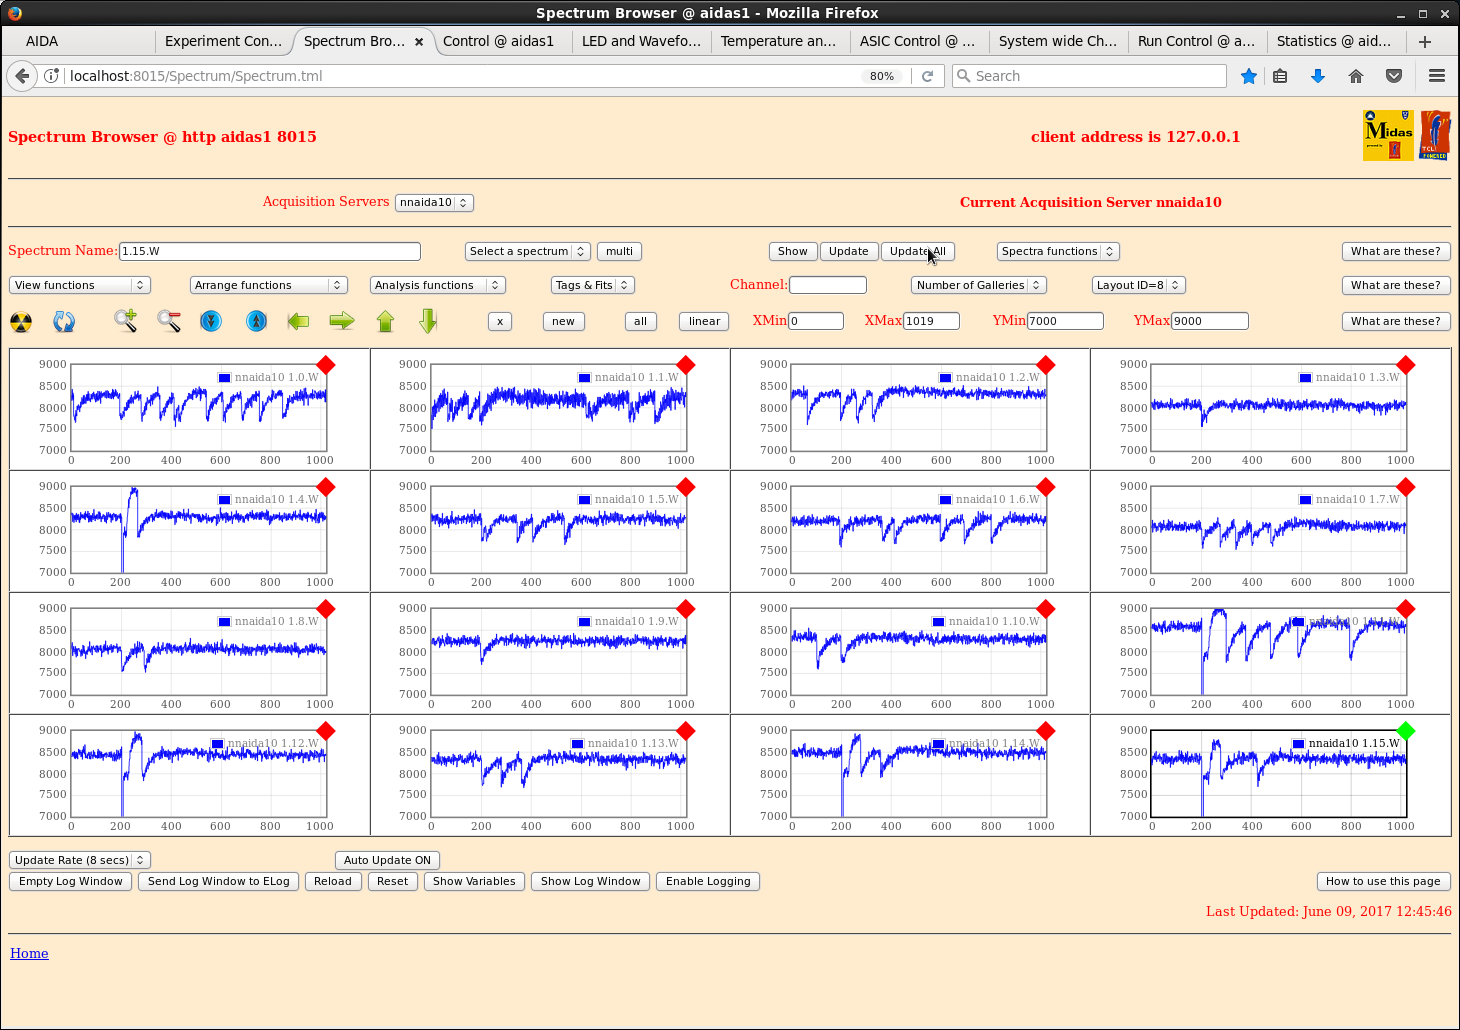Click the green right arrow icon
Screen dimensions: 1460x1030
(342, 321)
